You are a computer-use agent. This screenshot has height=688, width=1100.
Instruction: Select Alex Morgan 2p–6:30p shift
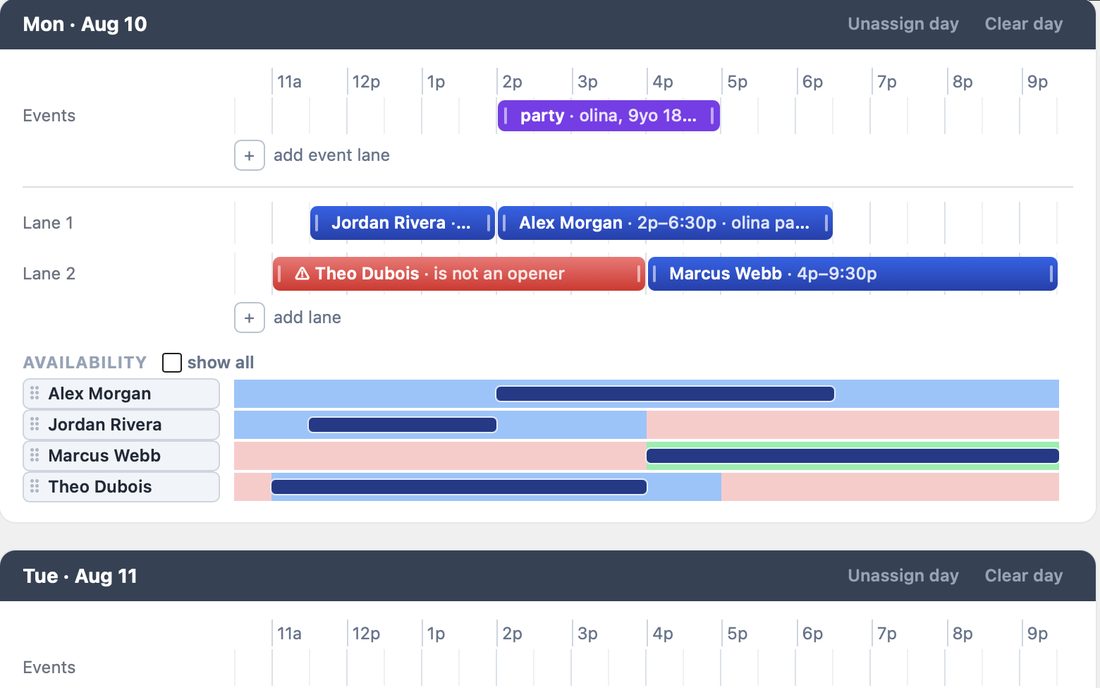pyautogui.click(x=665, y=223)
